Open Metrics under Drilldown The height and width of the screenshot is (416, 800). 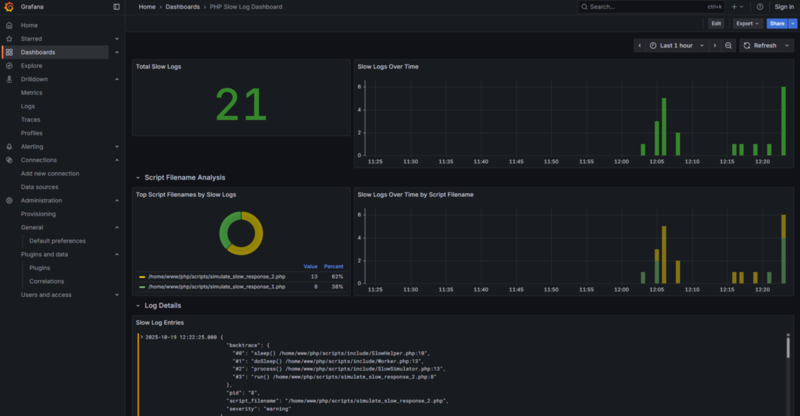click(x=32, y=93)
